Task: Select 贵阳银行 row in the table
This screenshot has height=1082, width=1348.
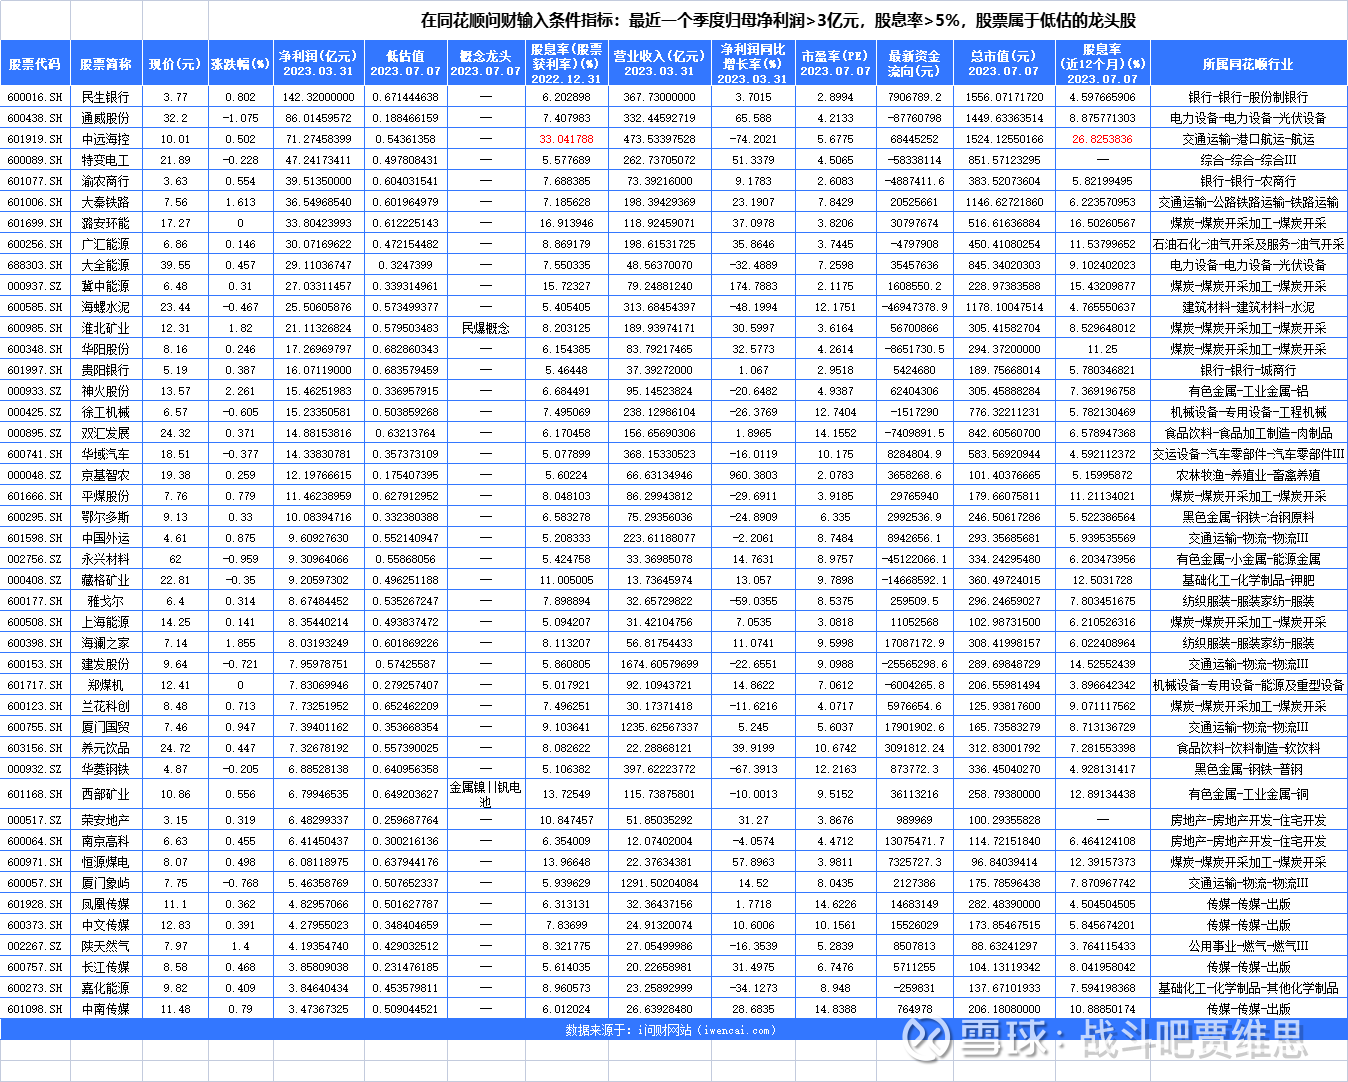Action: coord(104,369)
